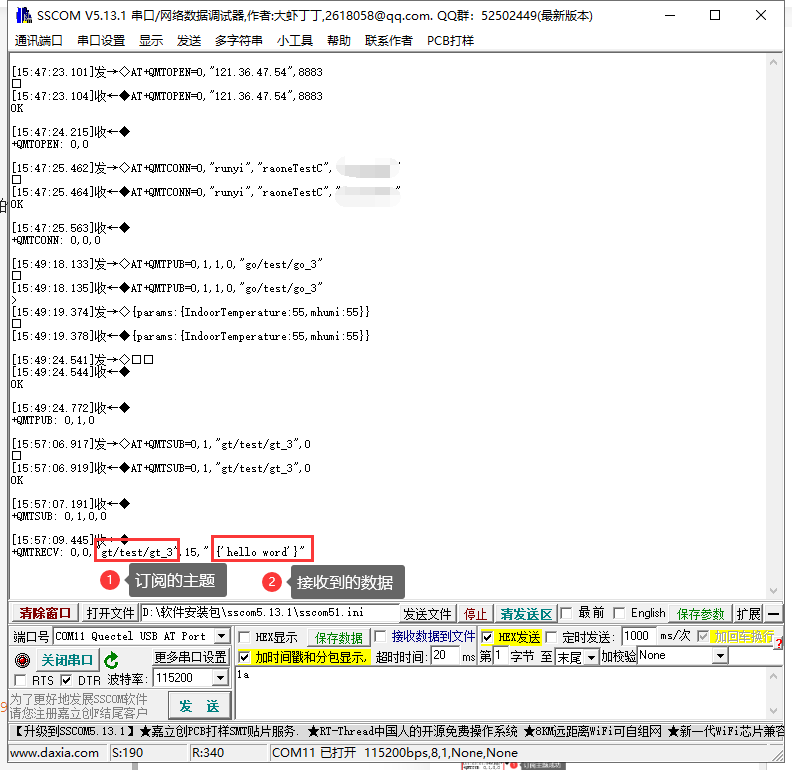Click the 保存参数 button
Screen dimensions: 792x770
[x=700, y=614]
